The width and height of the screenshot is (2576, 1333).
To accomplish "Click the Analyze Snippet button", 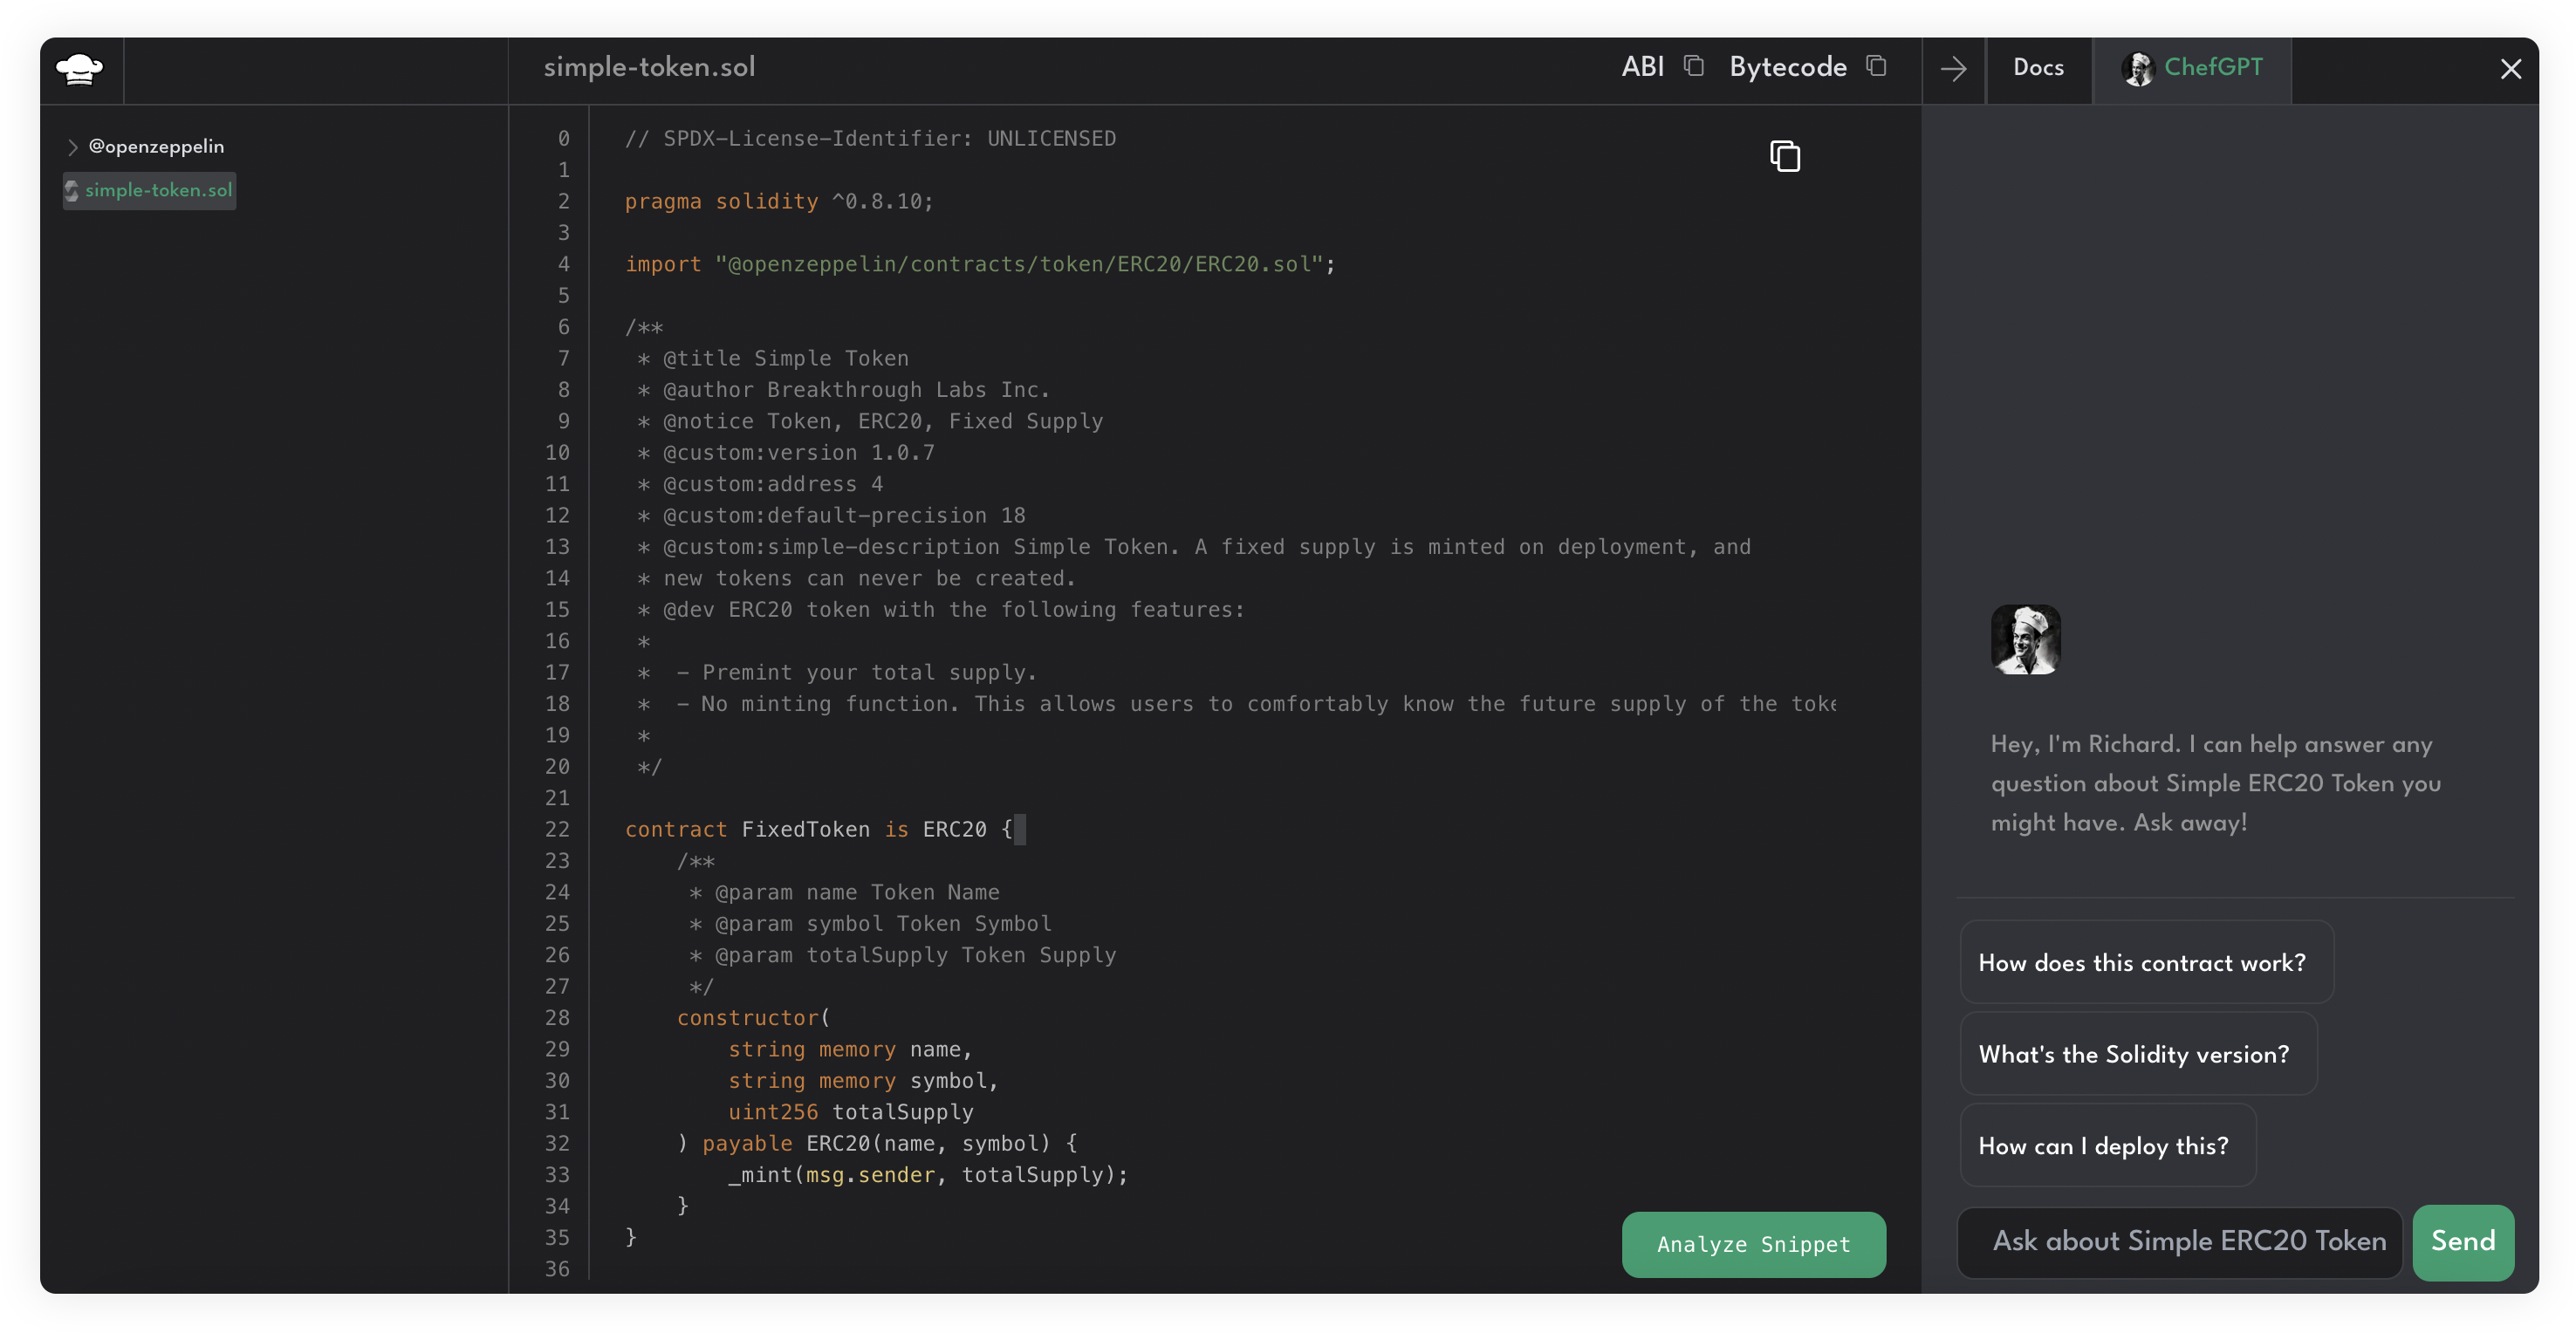I will click(x=1753, y=1244).
